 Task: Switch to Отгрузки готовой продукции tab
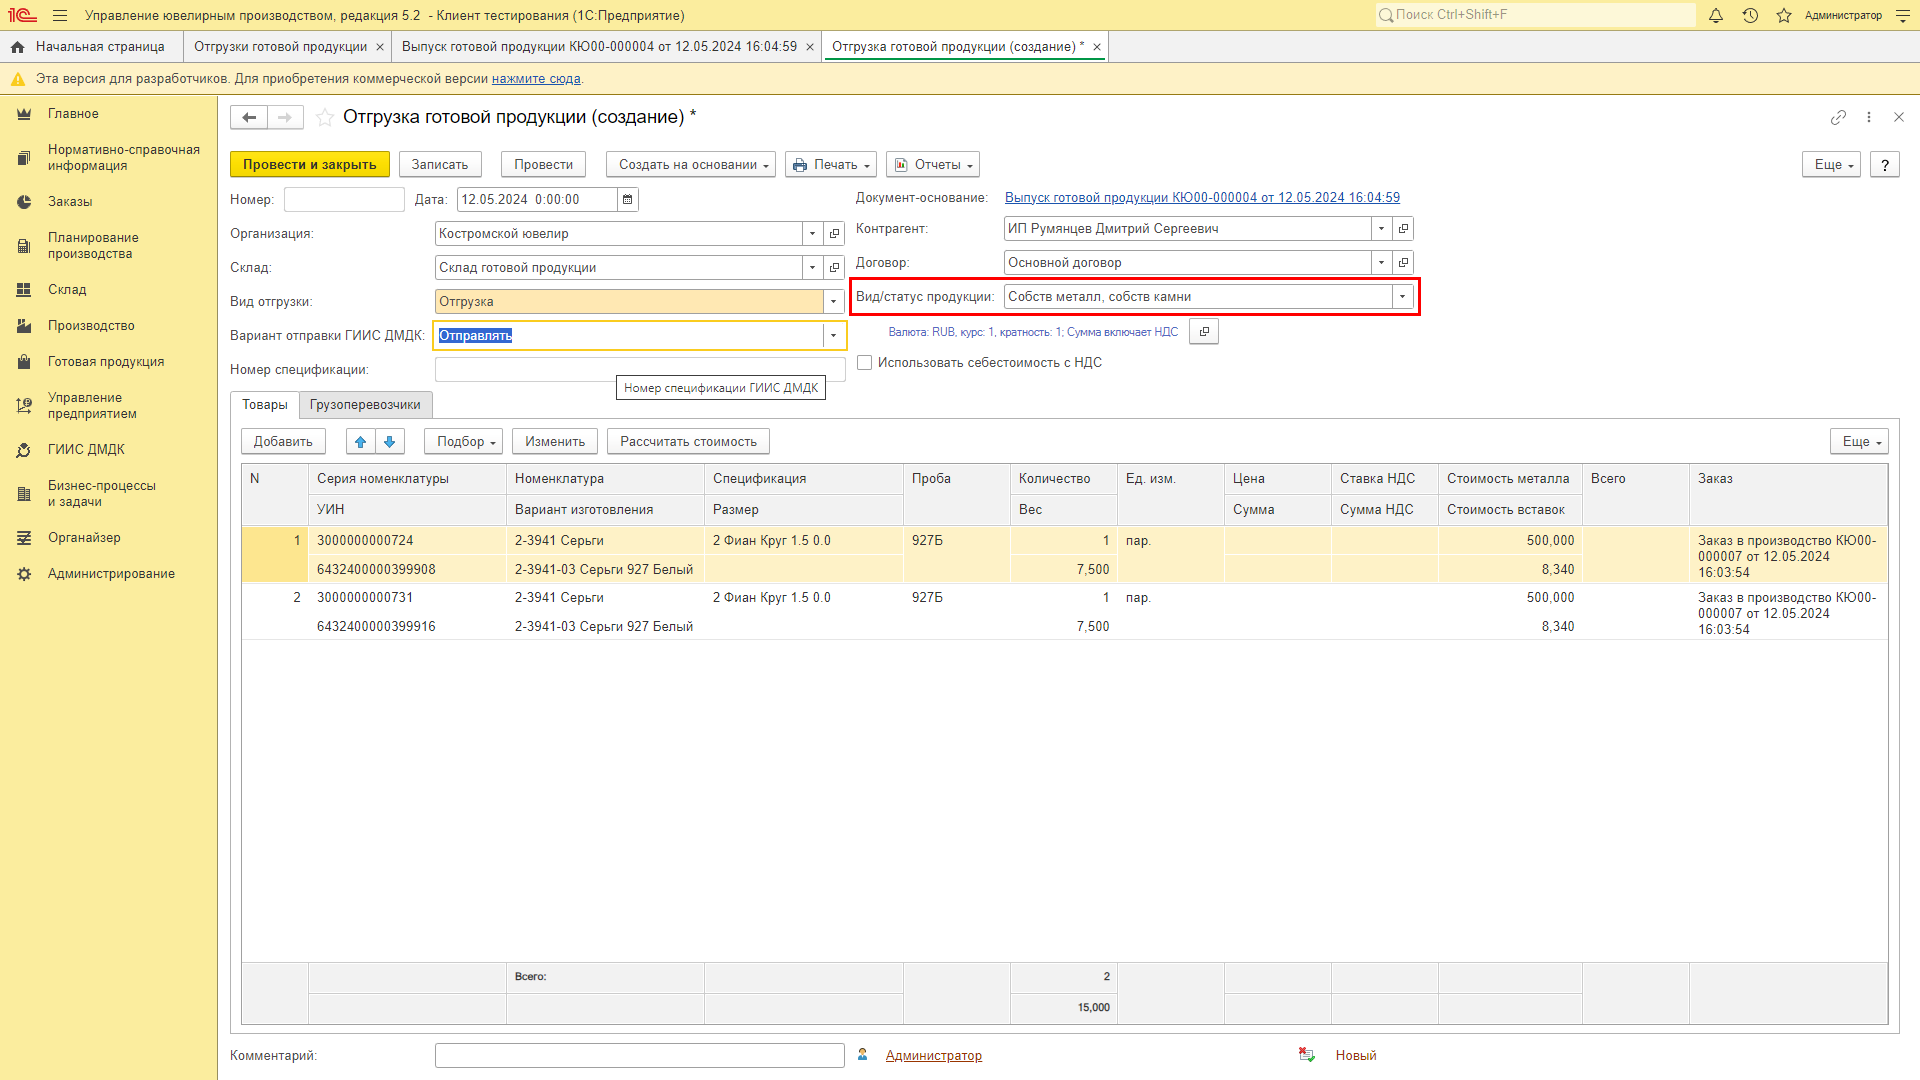tap(280, 47)
